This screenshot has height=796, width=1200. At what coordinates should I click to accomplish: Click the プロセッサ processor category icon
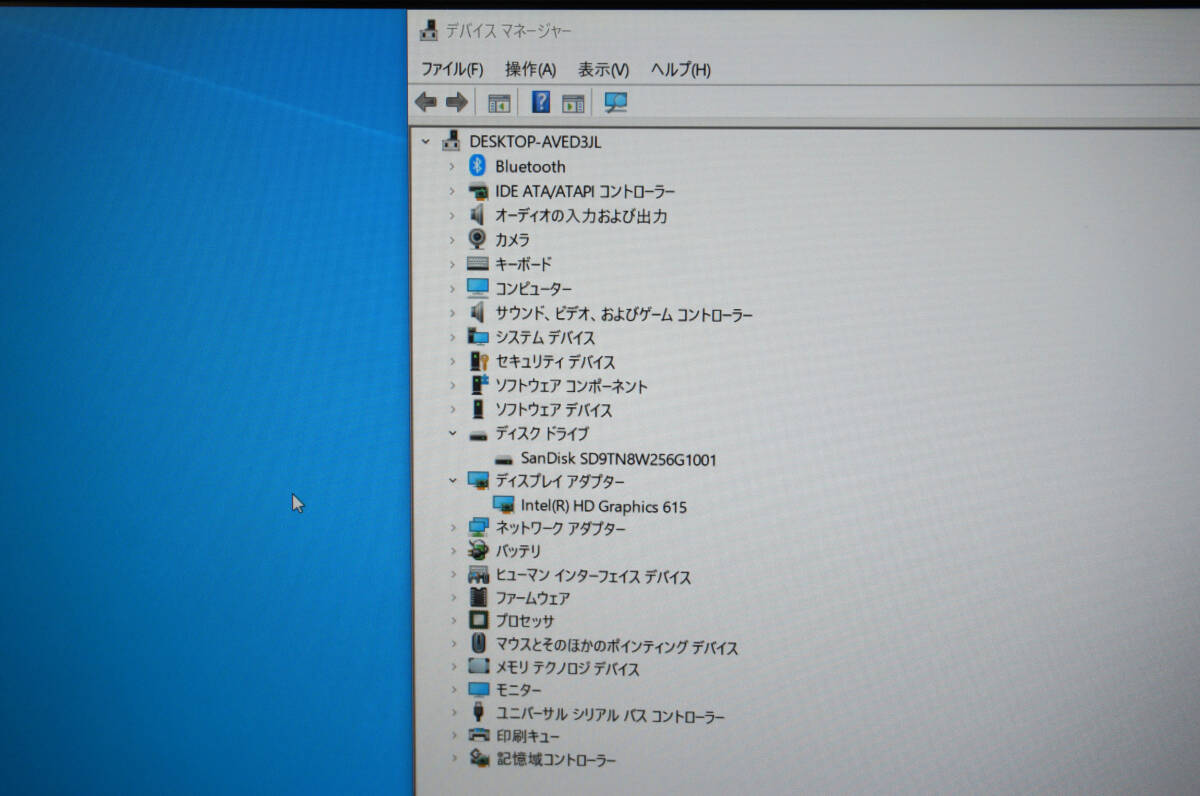[x=477, y=620]
